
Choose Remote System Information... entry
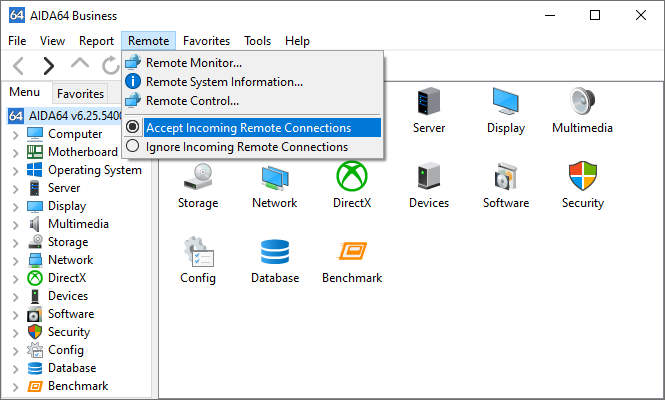(x=253, y=82)
